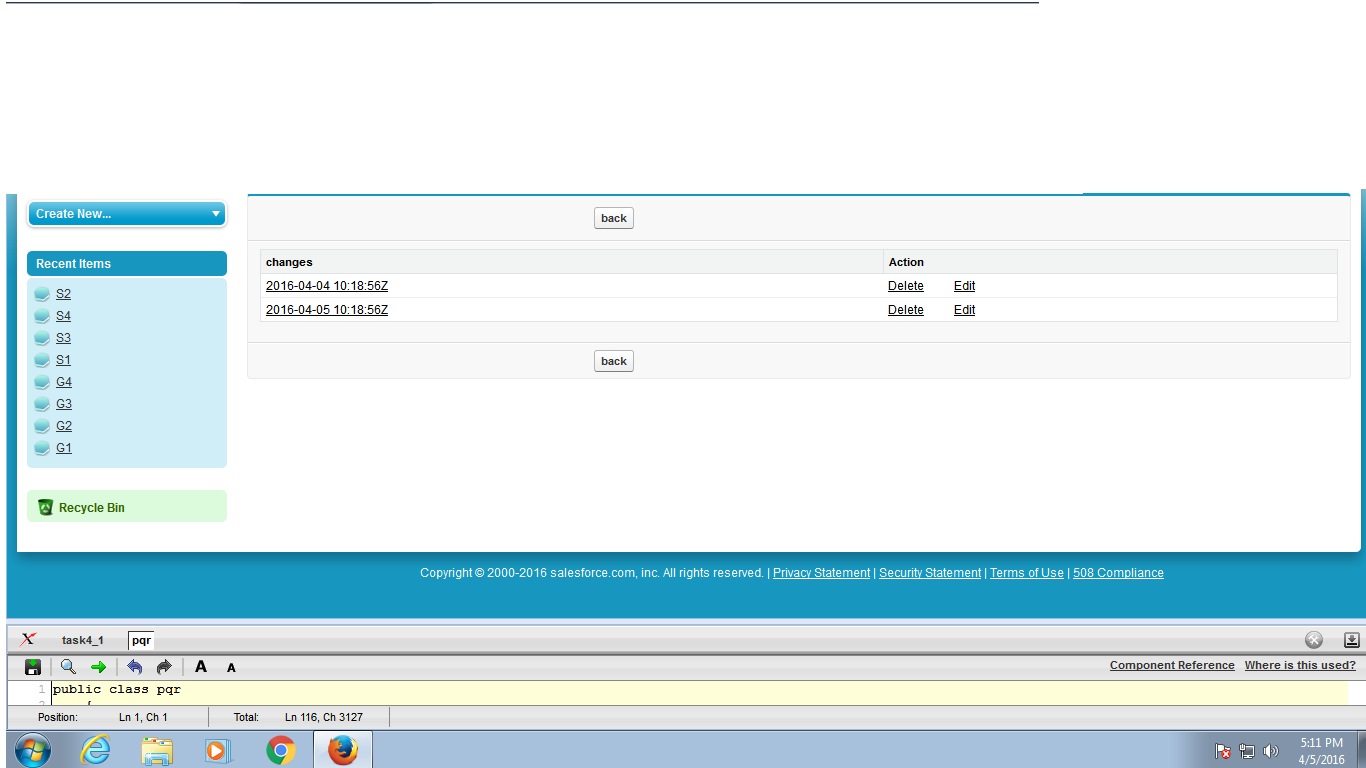Delete the 2016-04-05 change row

[906, 310]
